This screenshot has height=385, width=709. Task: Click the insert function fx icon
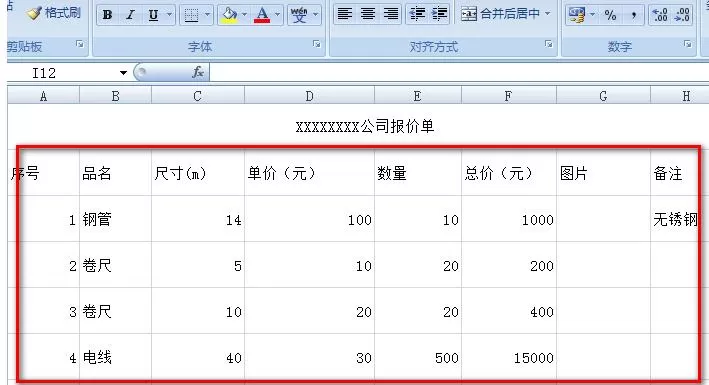(198, 72)
